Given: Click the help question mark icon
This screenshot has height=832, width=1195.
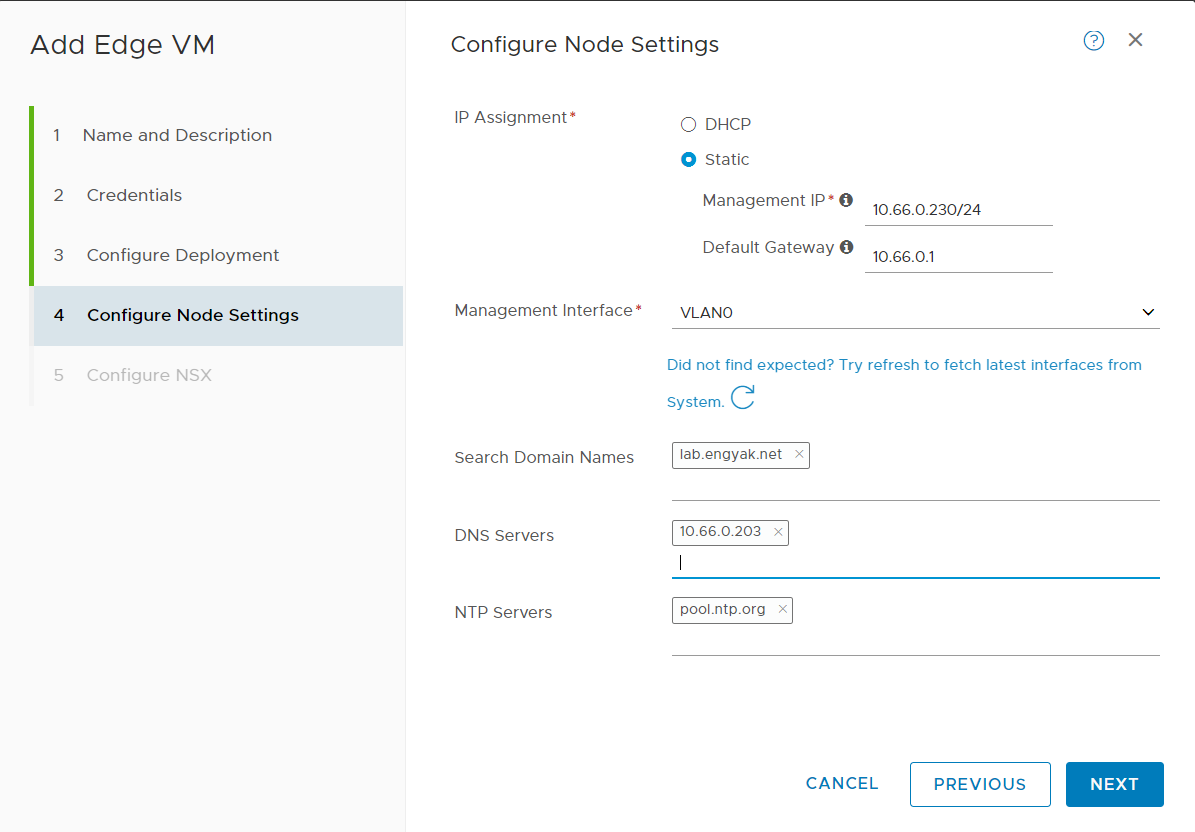Looking at the screenshot, I should (x=1094, y=41).
